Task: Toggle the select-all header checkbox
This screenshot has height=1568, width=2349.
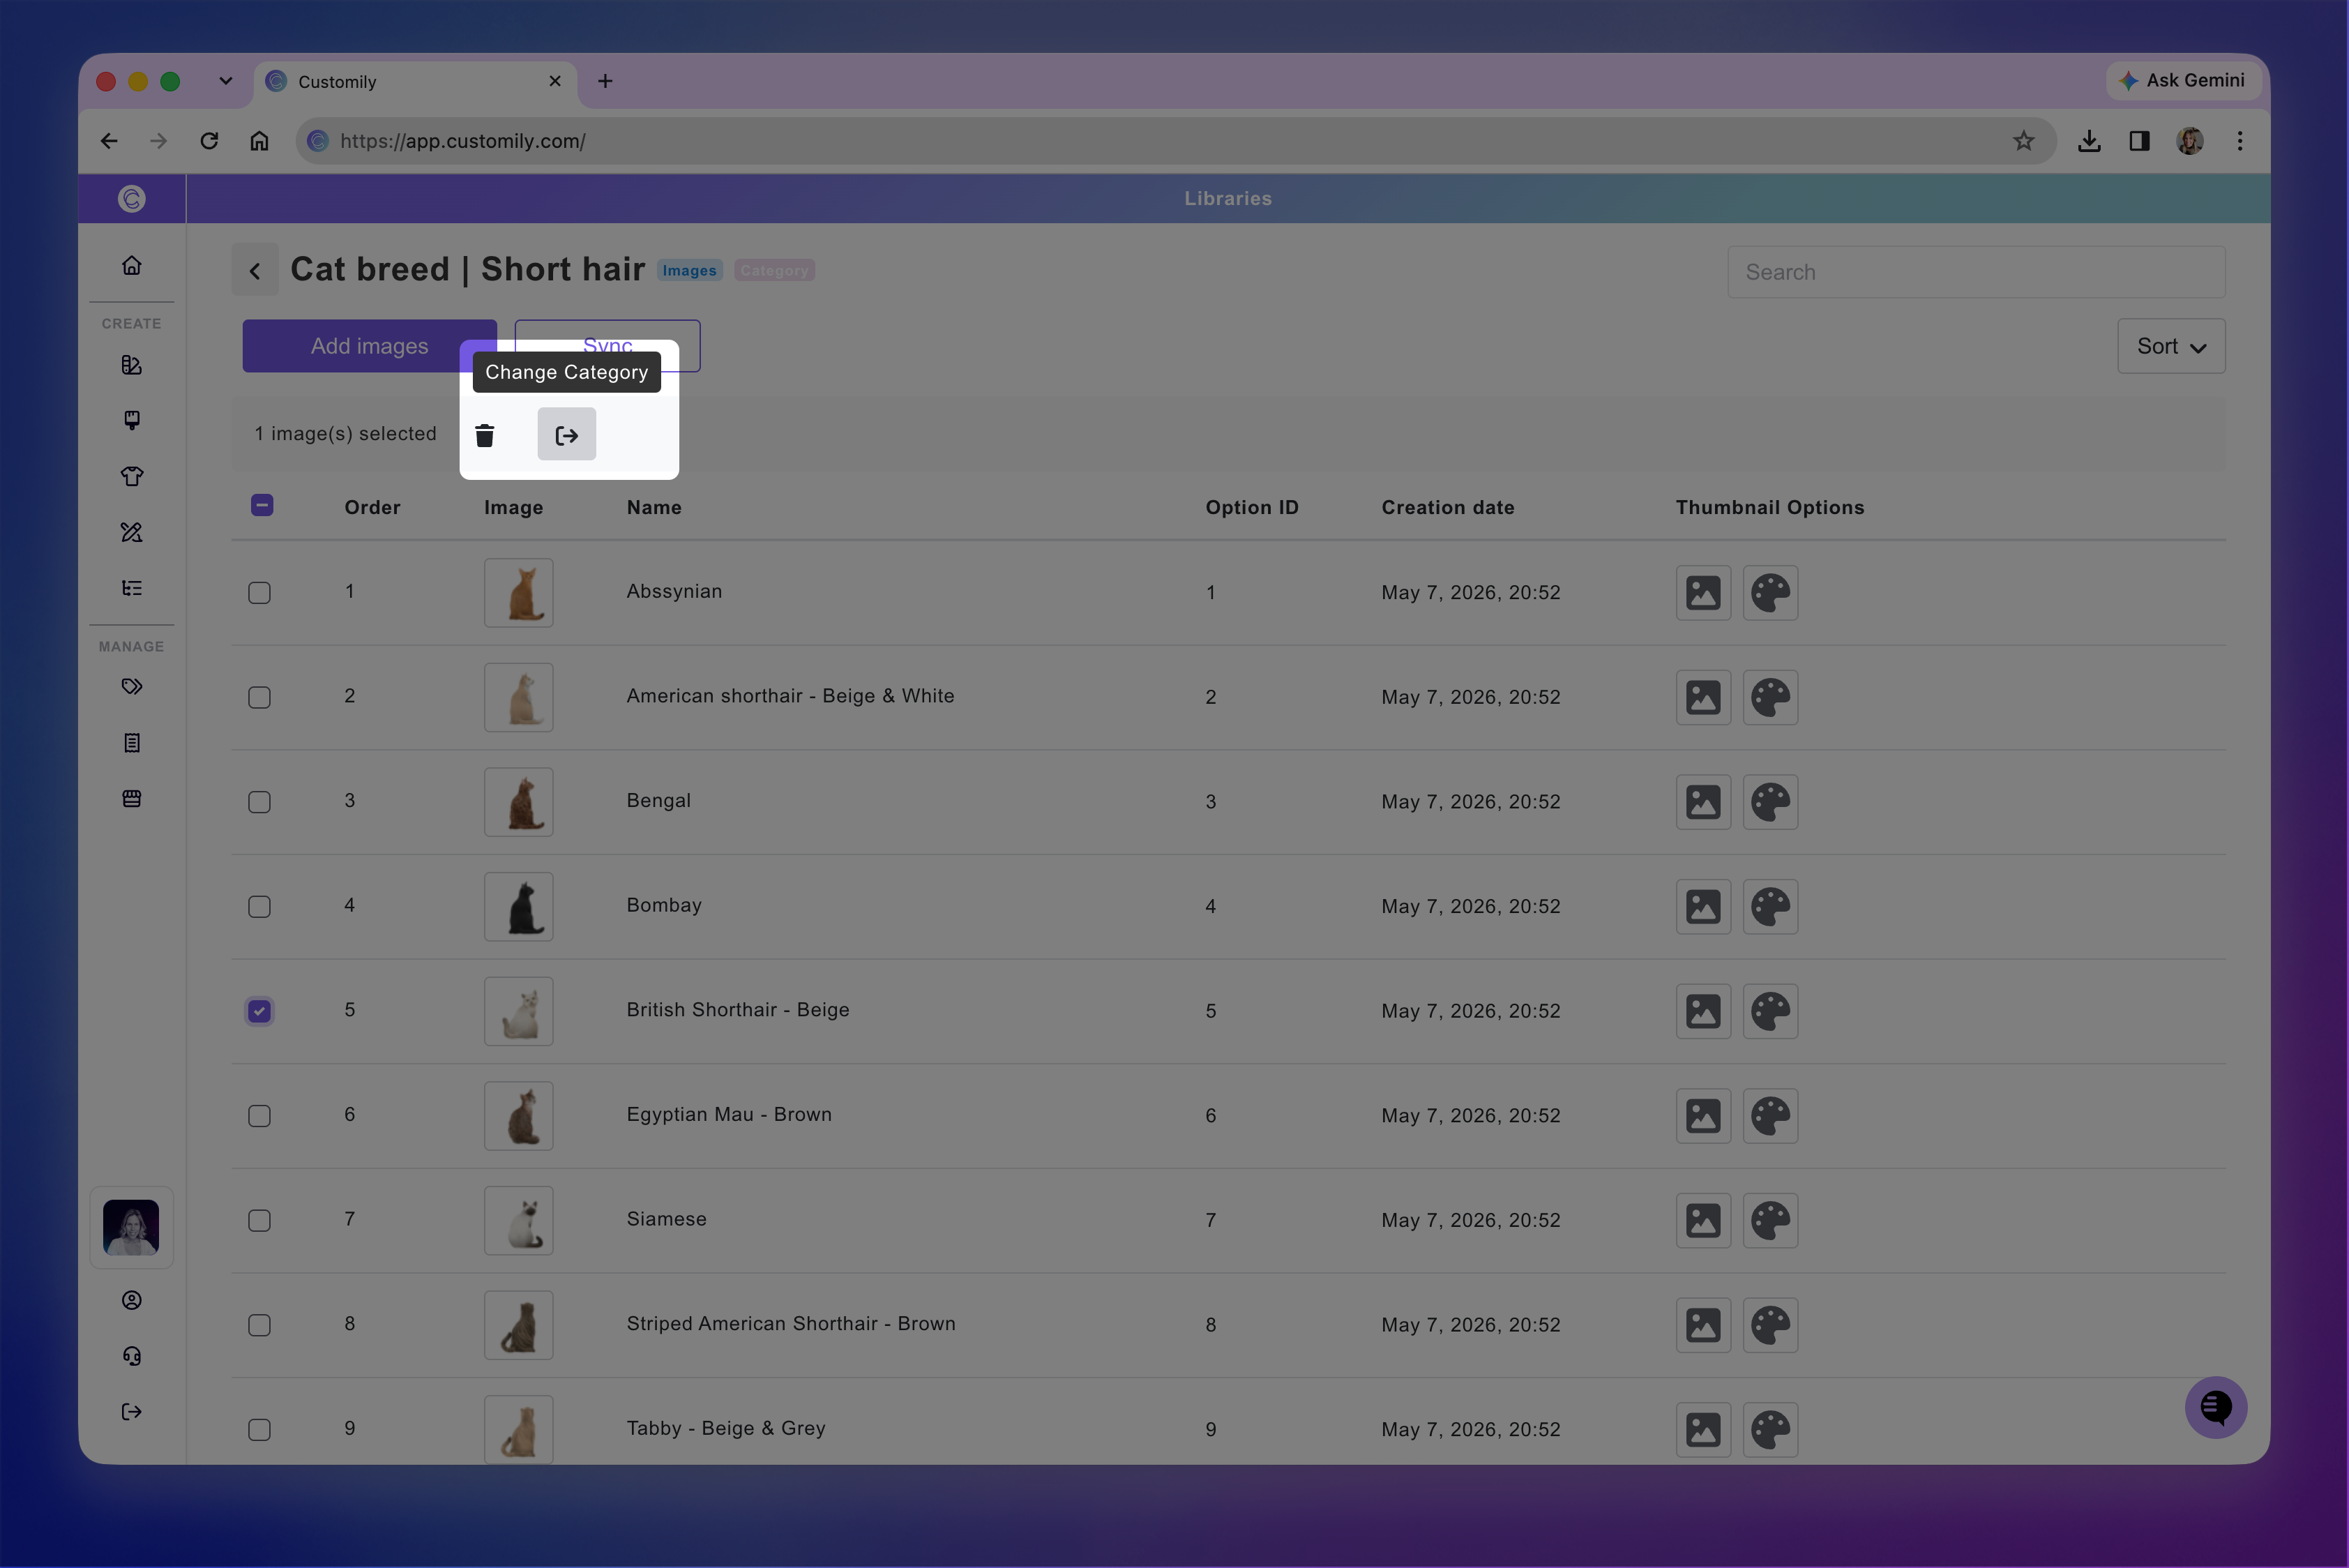Action: click(262, 505)
